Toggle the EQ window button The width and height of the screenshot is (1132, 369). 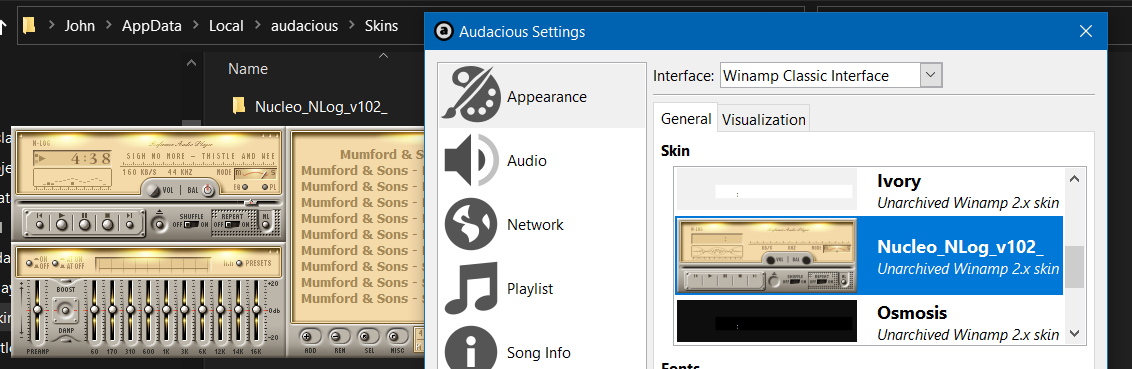pos(244,187)
